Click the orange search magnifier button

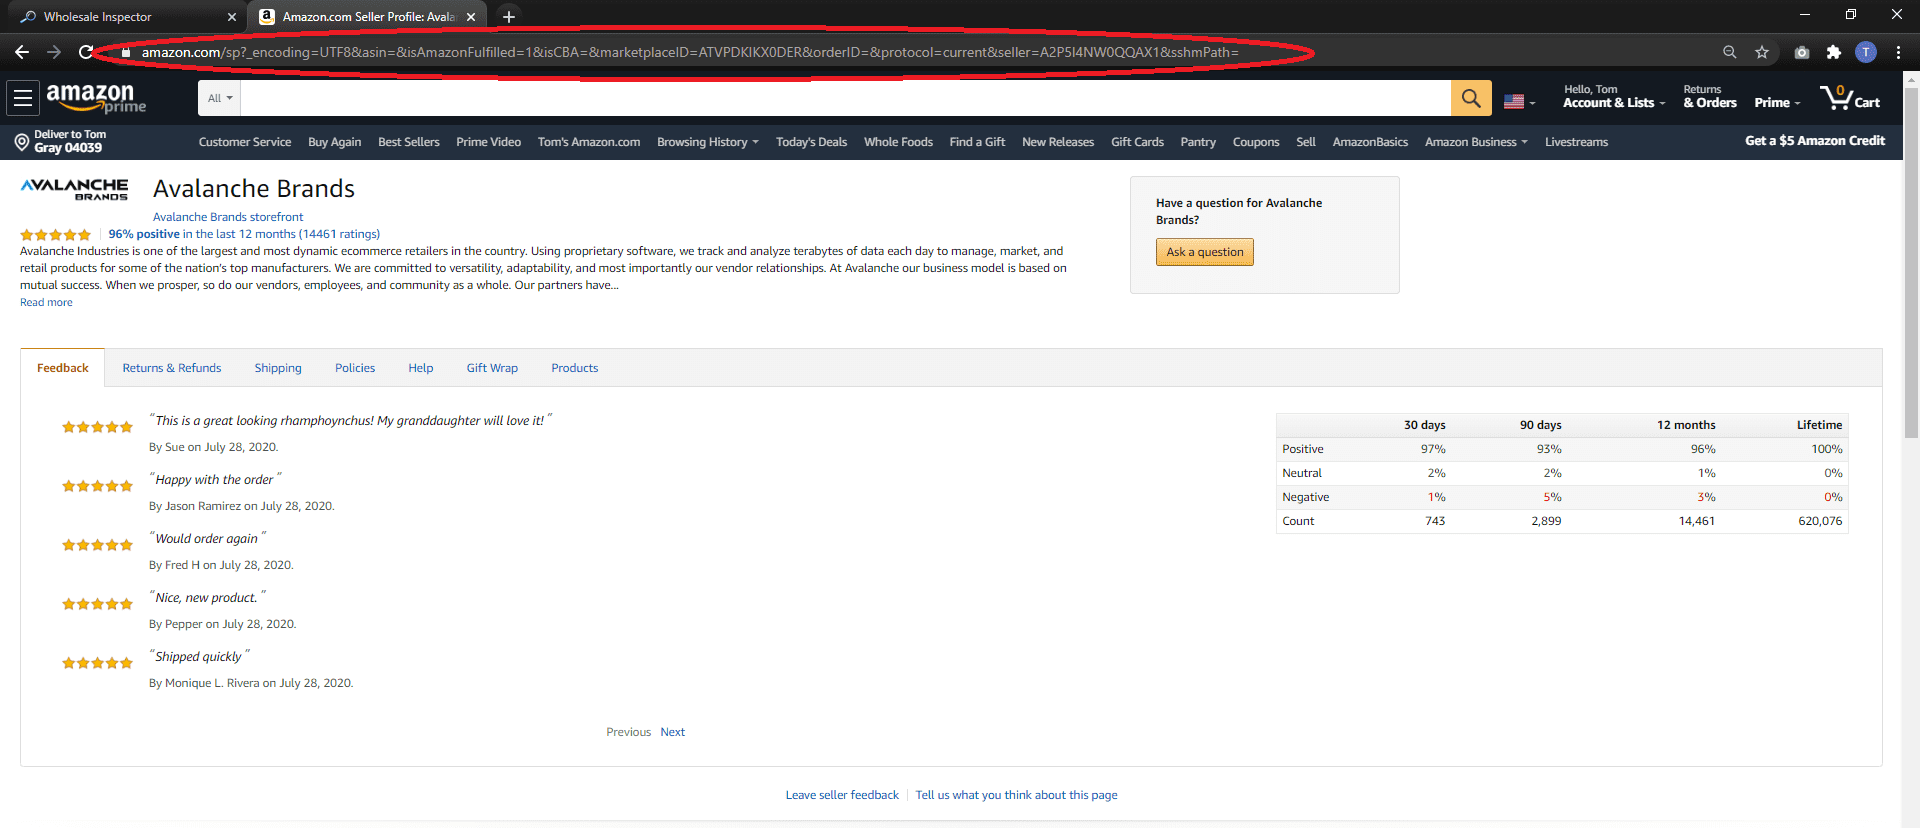coord(1471,98)
